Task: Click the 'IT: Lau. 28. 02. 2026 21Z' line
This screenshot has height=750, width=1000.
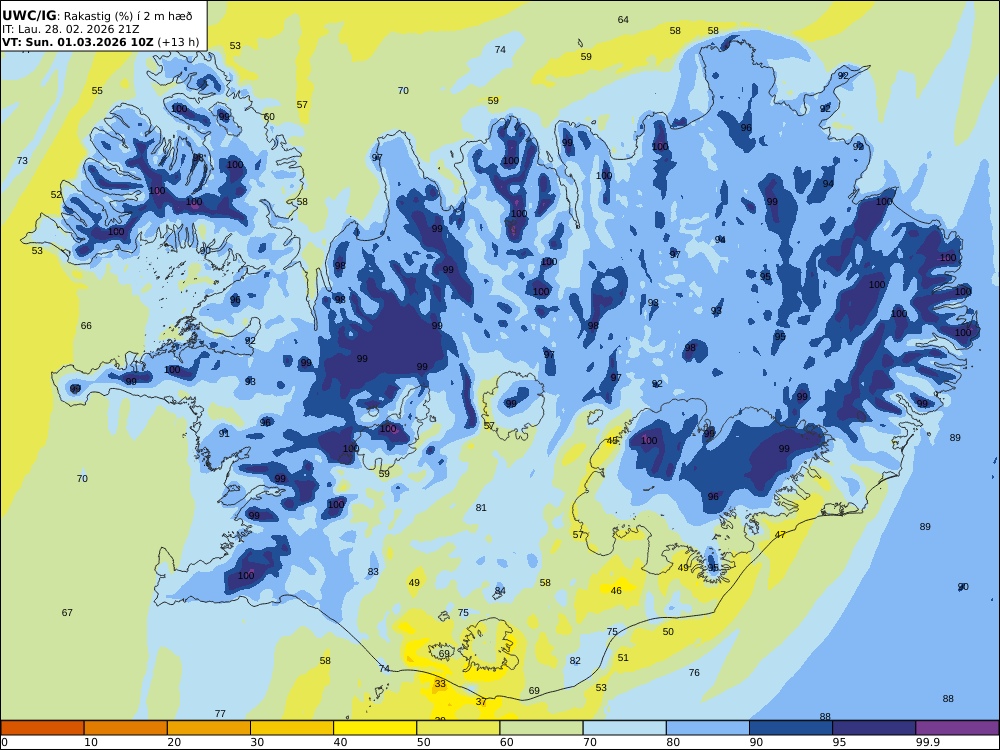Action: pos(70,29)
